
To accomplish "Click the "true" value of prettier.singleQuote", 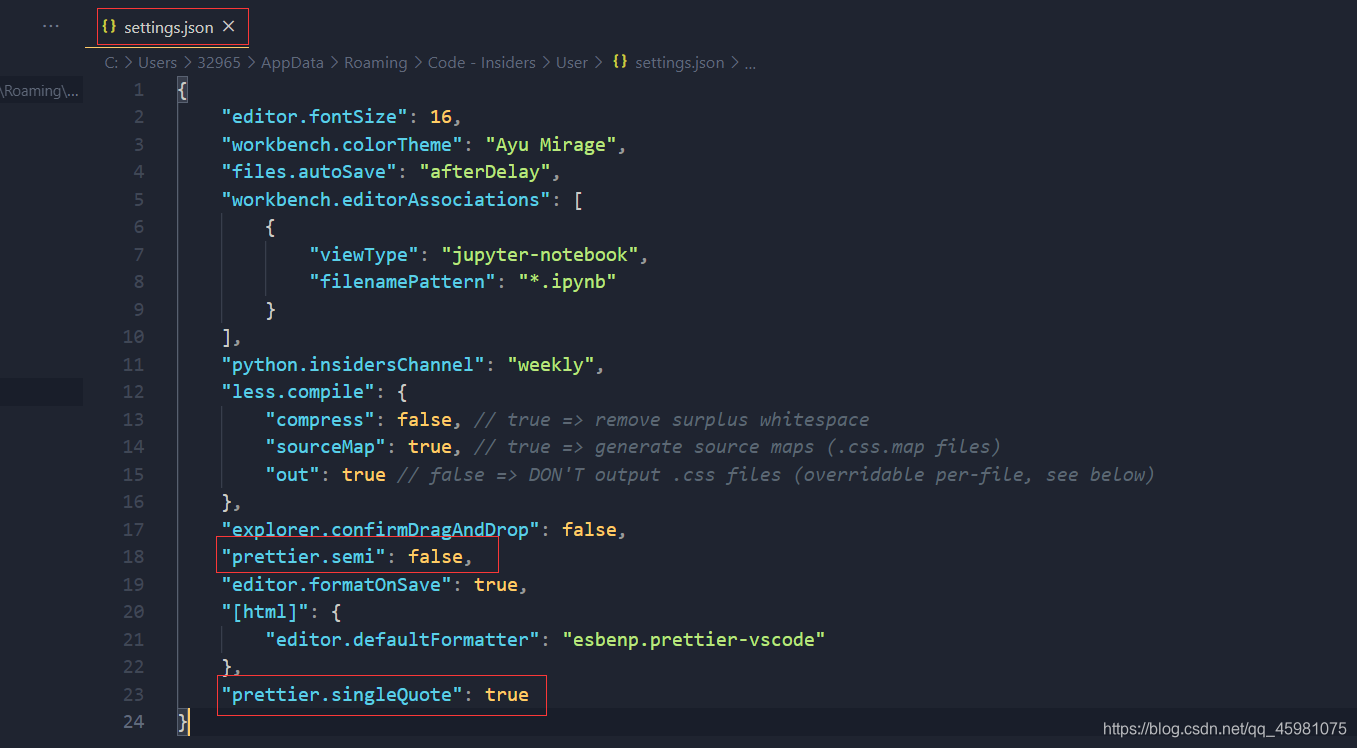I will (507, 694).
